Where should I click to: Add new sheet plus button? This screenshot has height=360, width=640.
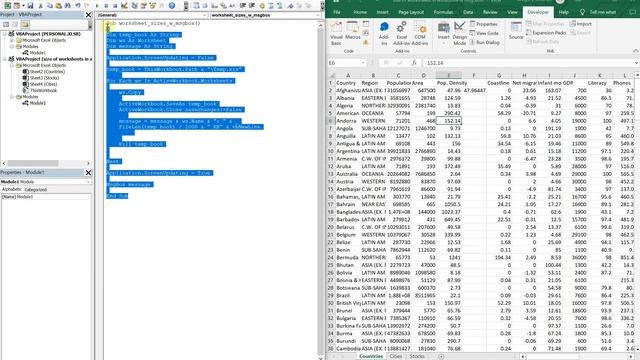(441, 356)
